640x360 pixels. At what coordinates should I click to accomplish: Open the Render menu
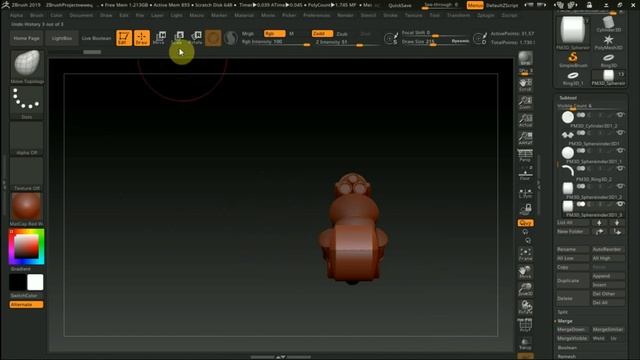345,15
